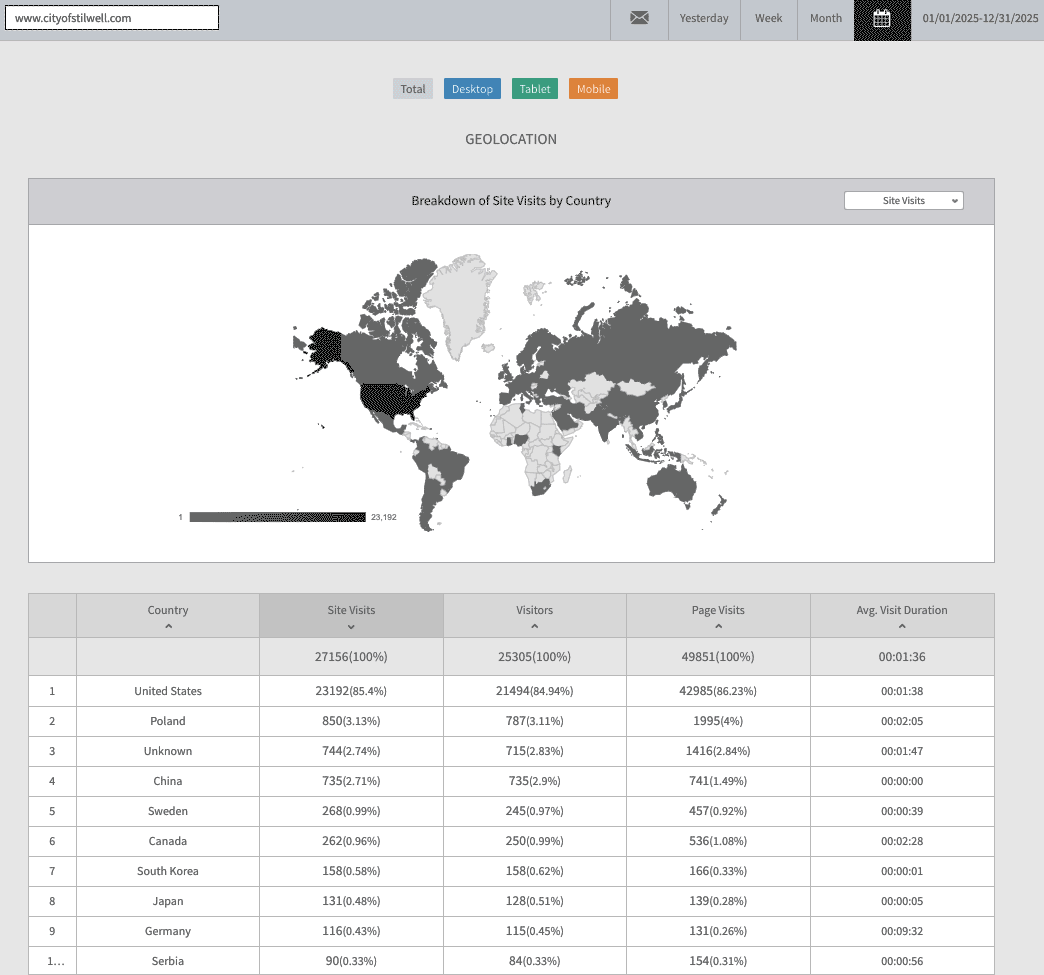Screen dimensions: 1044x975
Task: Toggle the Total device filter
Action: tap(413, 89)
